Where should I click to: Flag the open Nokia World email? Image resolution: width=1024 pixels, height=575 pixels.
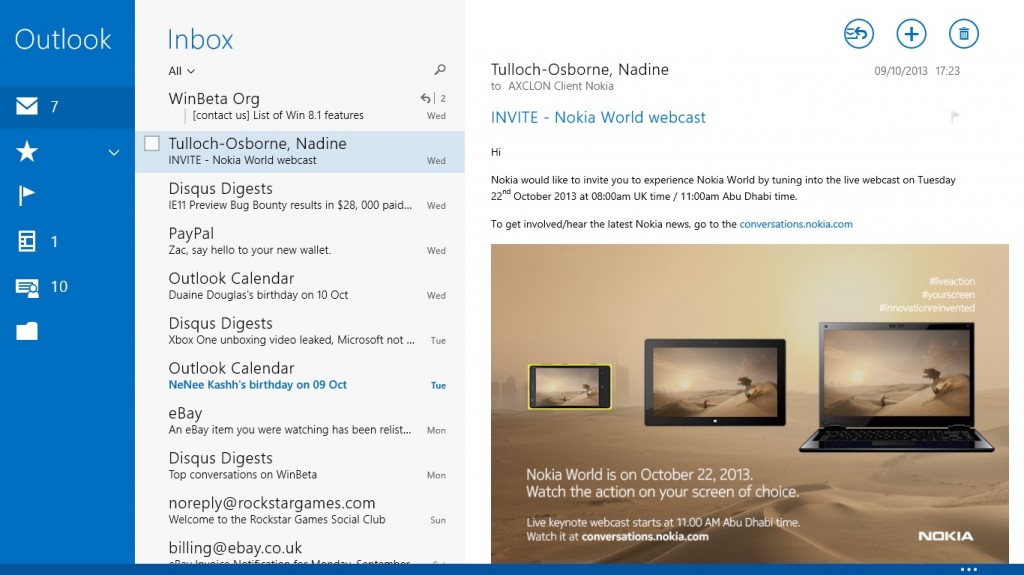pos(955,116)
